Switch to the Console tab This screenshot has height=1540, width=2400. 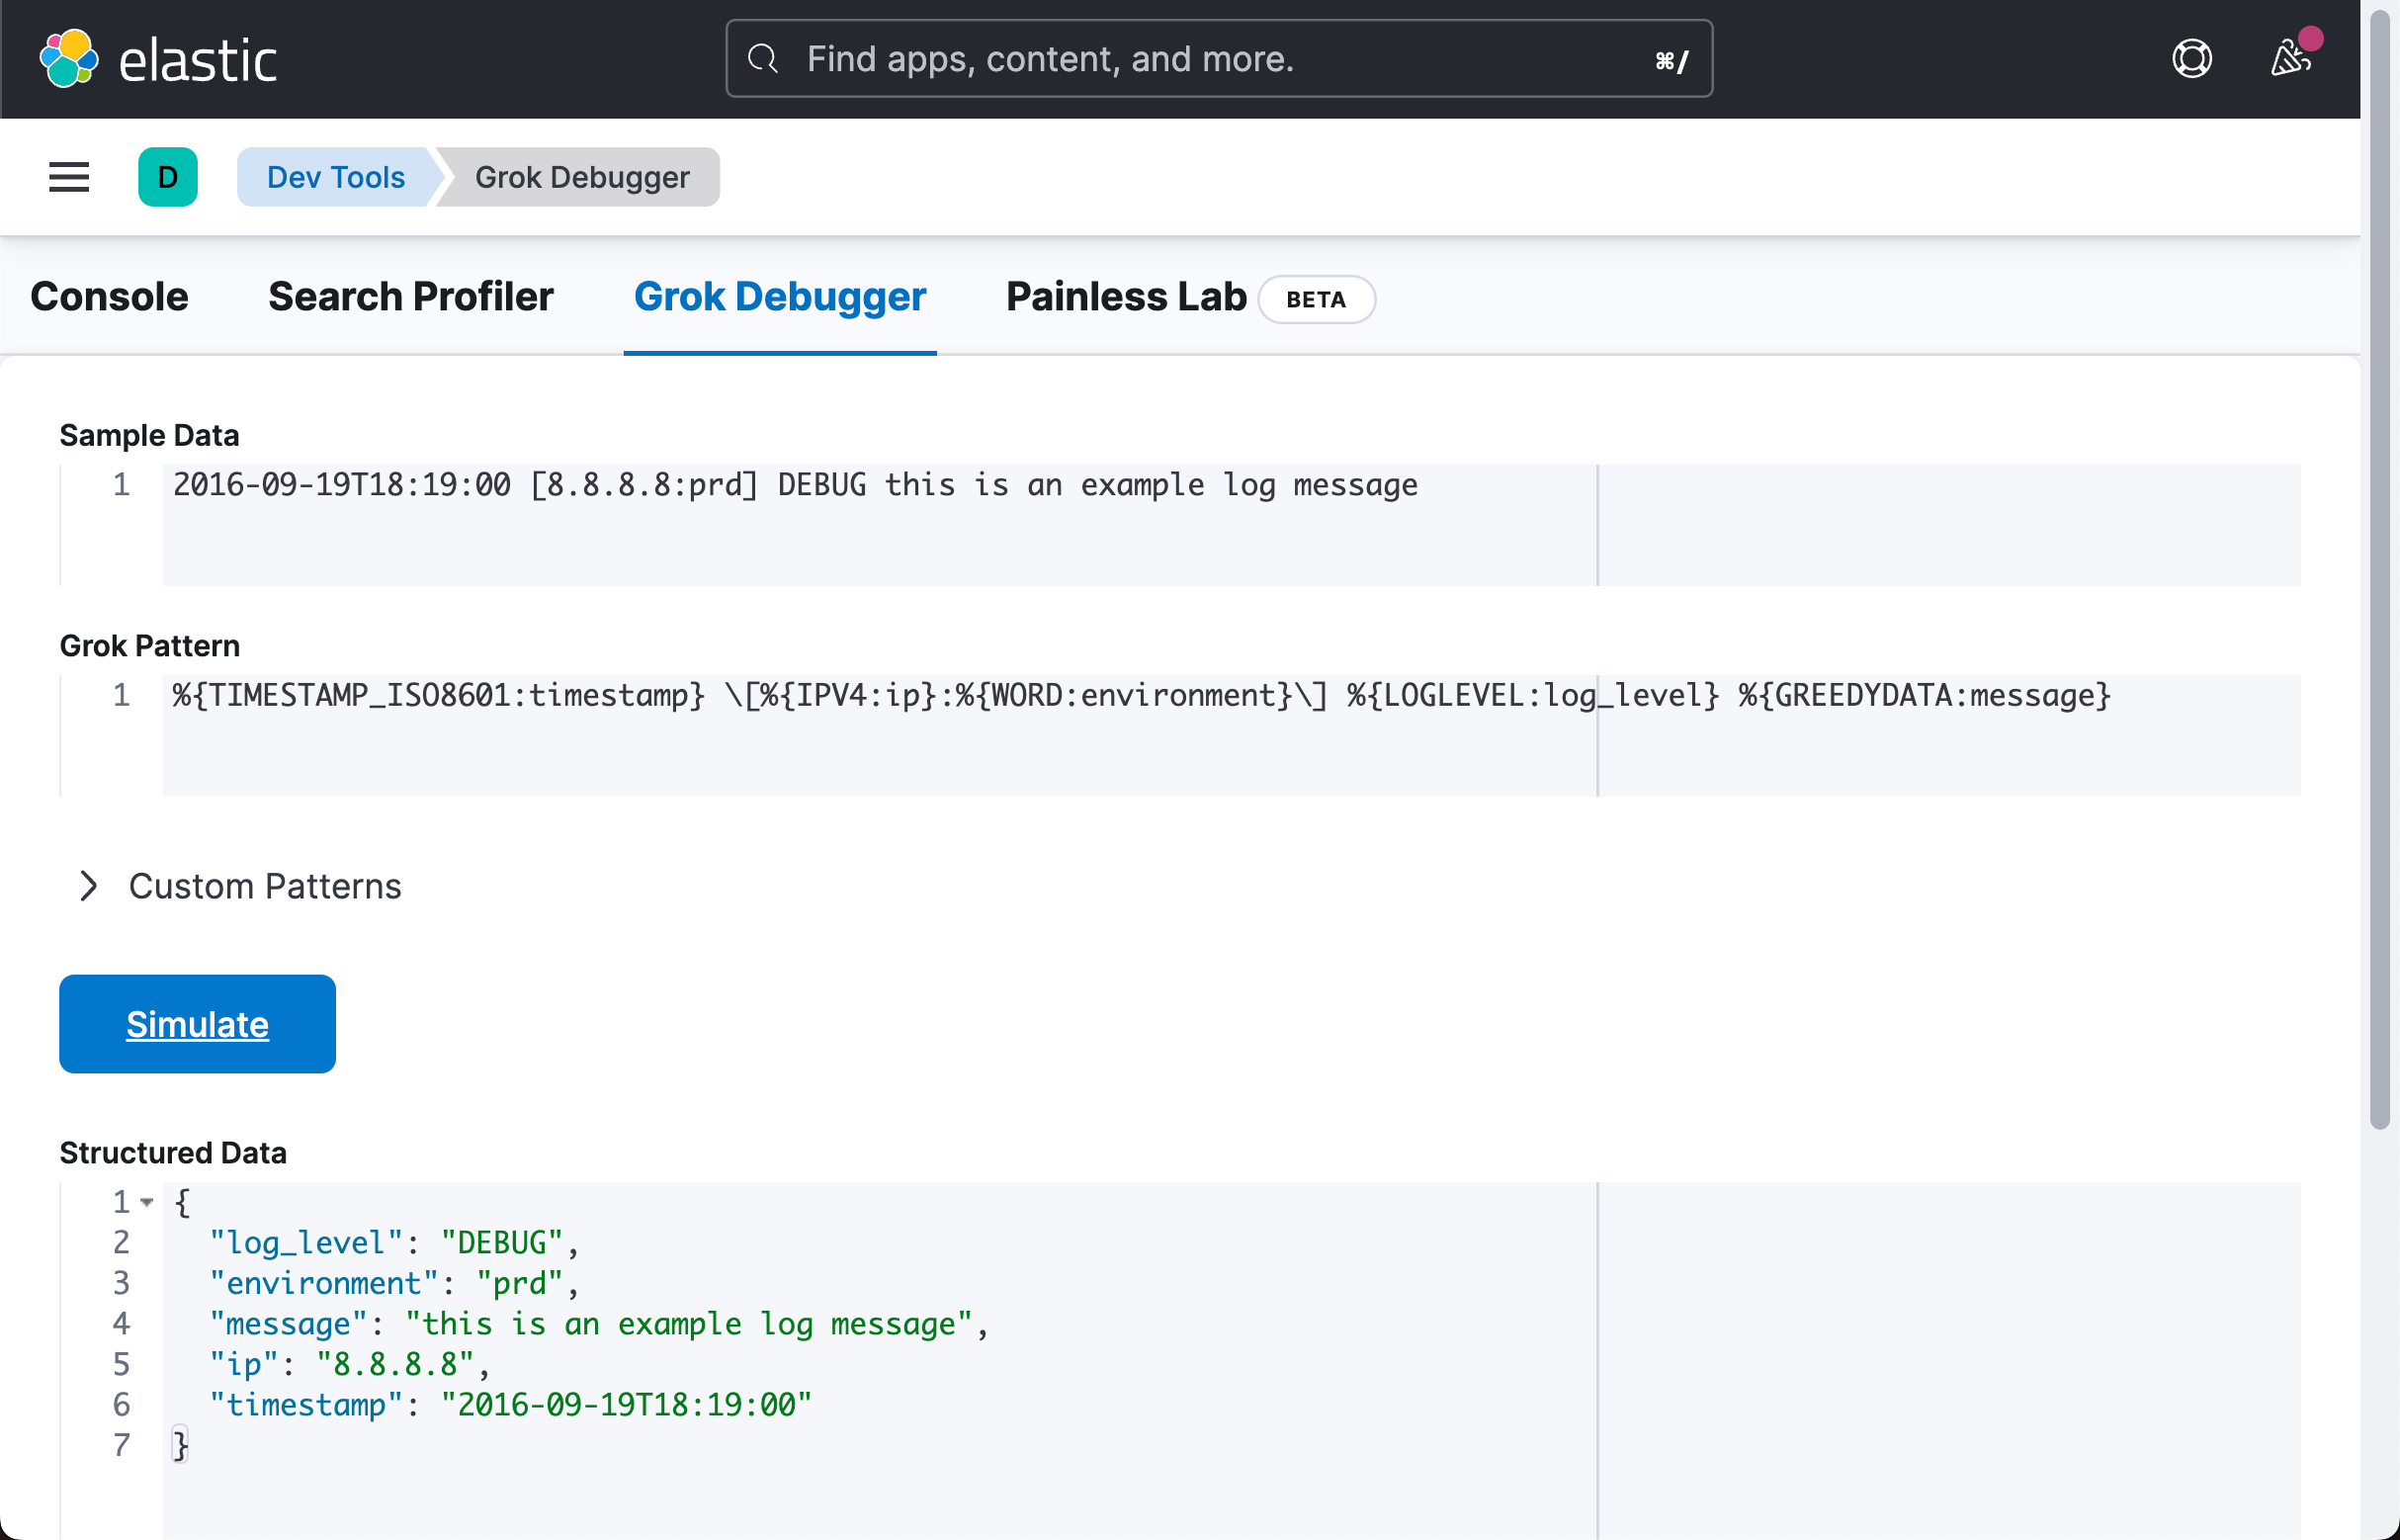click(109, 297)
